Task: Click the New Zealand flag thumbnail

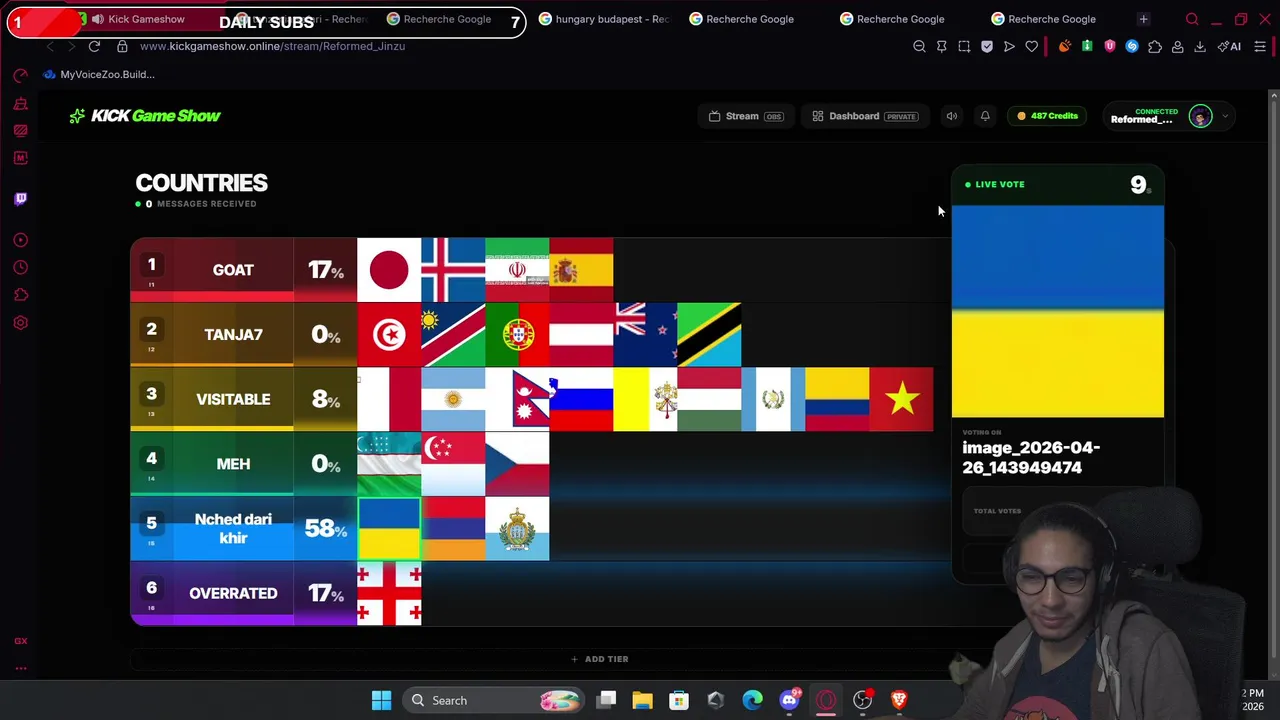Action: coord(645,334)
